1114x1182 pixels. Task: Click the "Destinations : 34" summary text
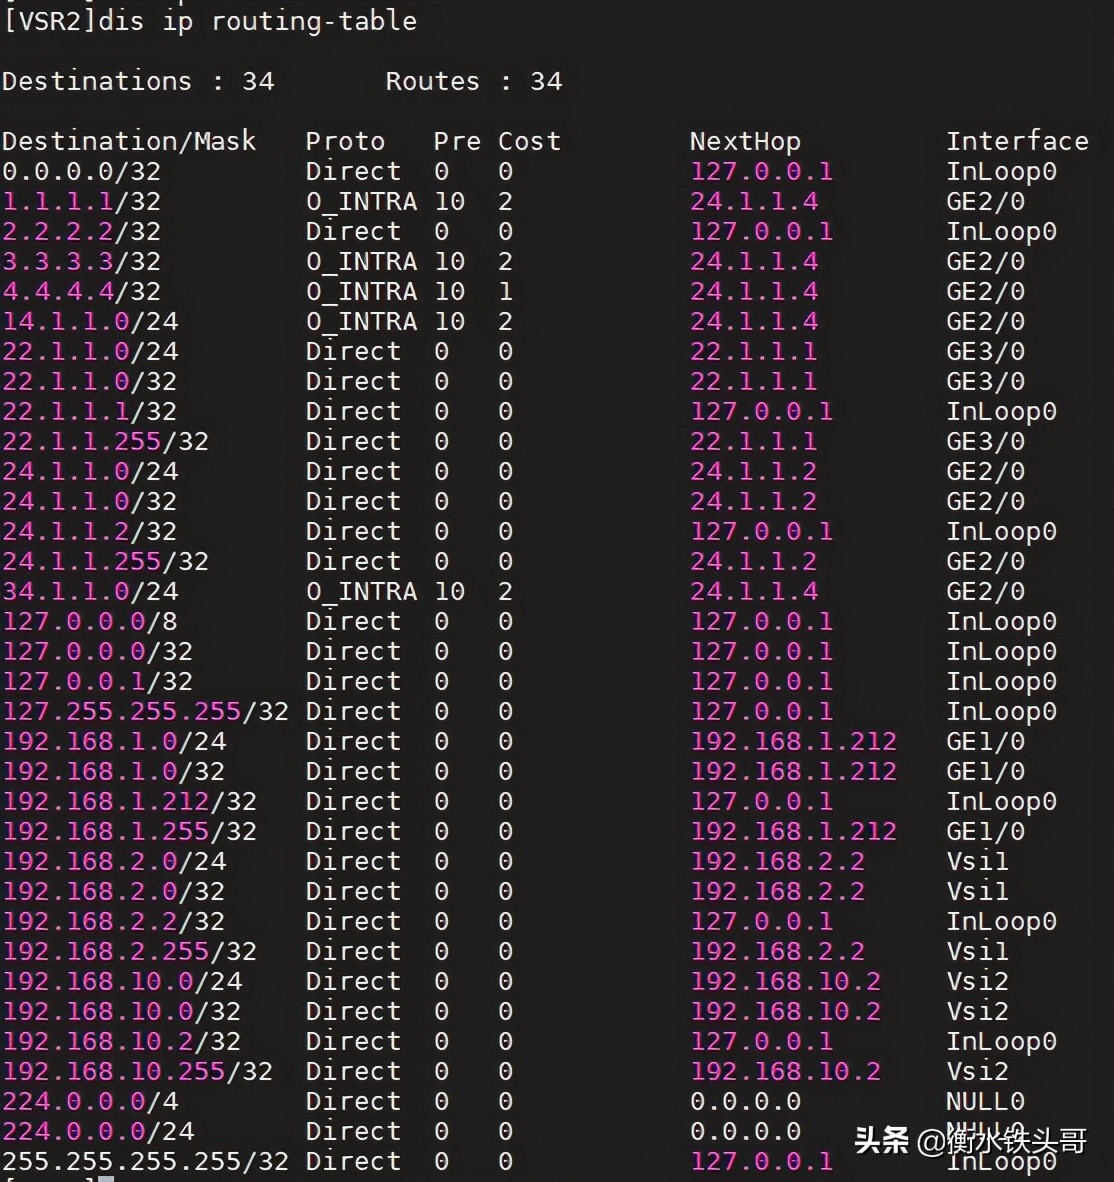pyautogui.click(x=138, y=81)
